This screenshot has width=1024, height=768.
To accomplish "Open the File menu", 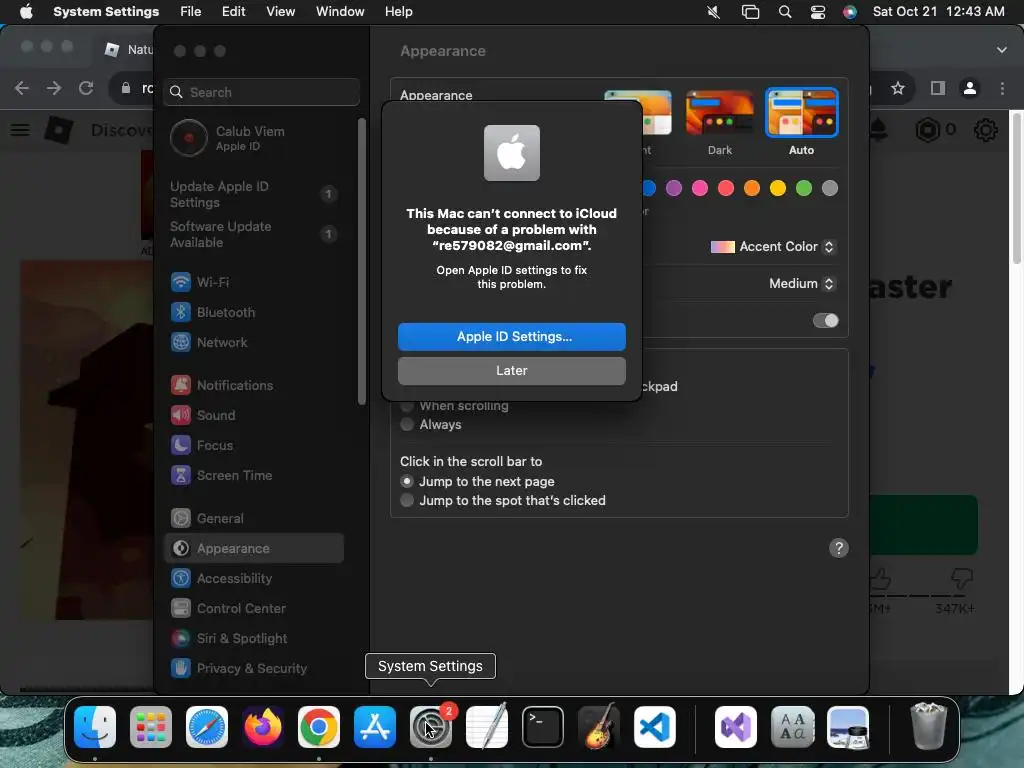I will click(x=190, y=12).
